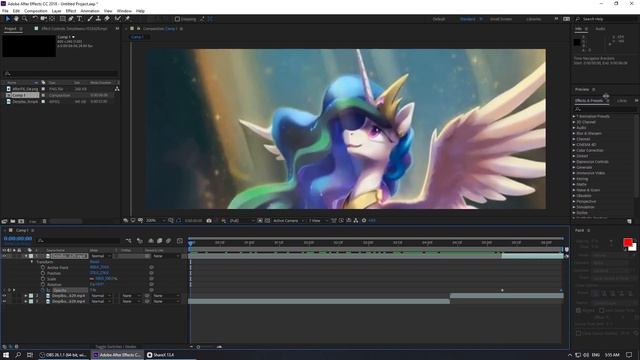Screen dimensions: 640x360
Task: Open the Graph Editor icon in timeline
Action: pos(180,241)
